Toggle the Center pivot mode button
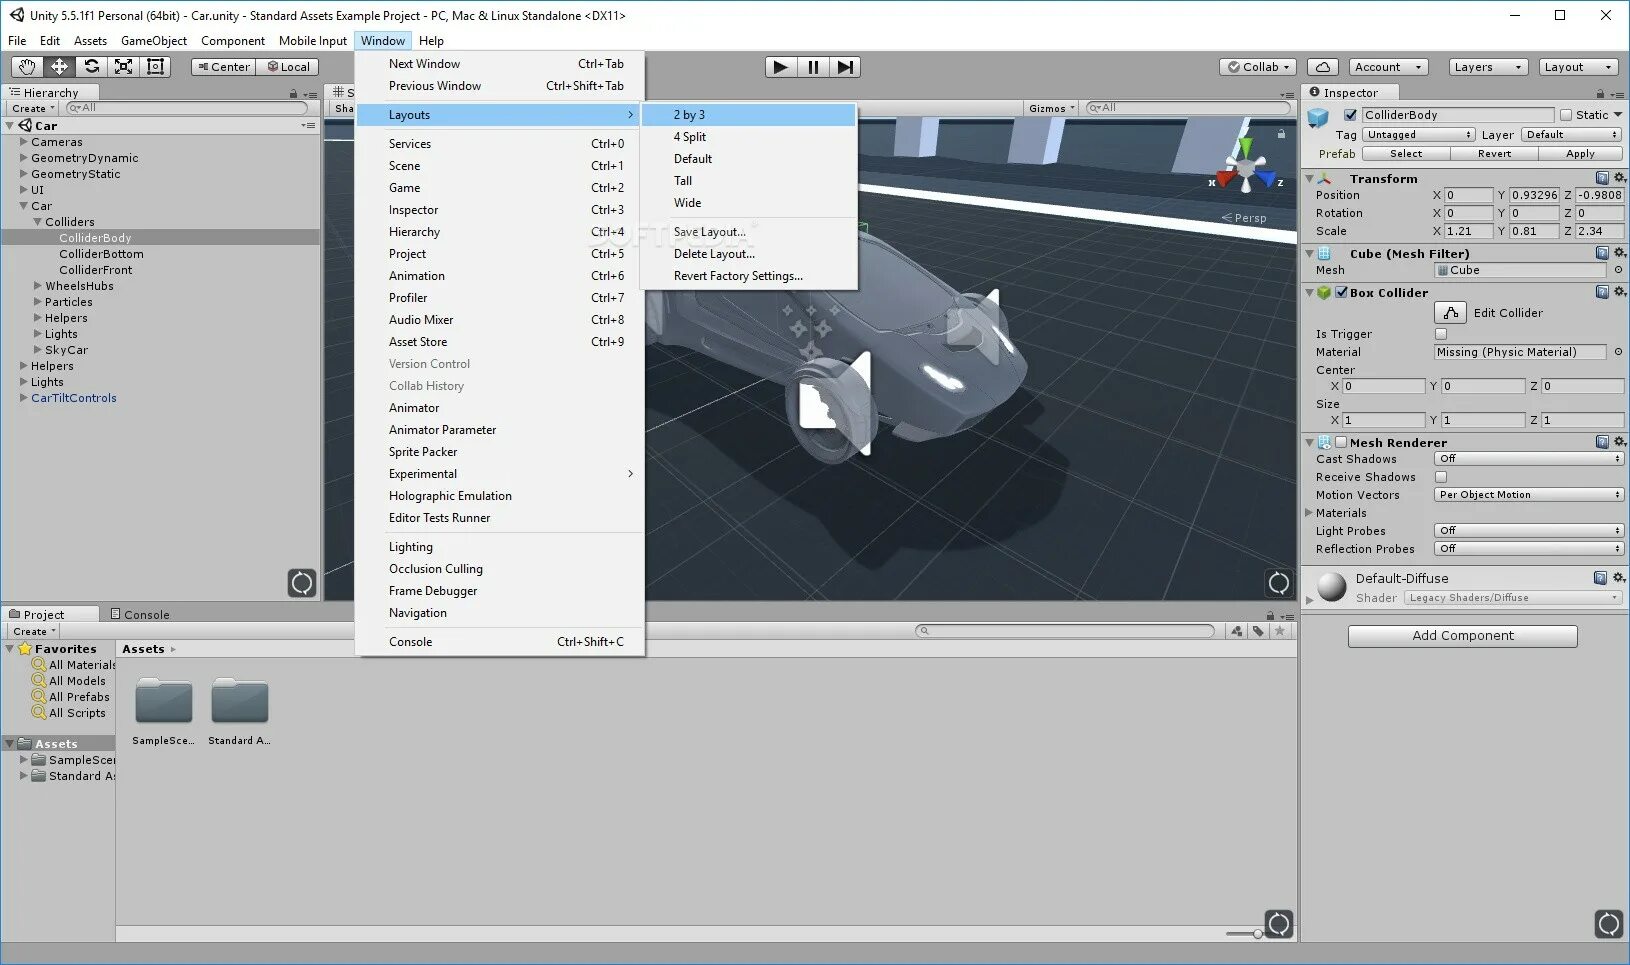Image resolution: width=1630 pixels, height=965 pixels. (x=223, y=67)
